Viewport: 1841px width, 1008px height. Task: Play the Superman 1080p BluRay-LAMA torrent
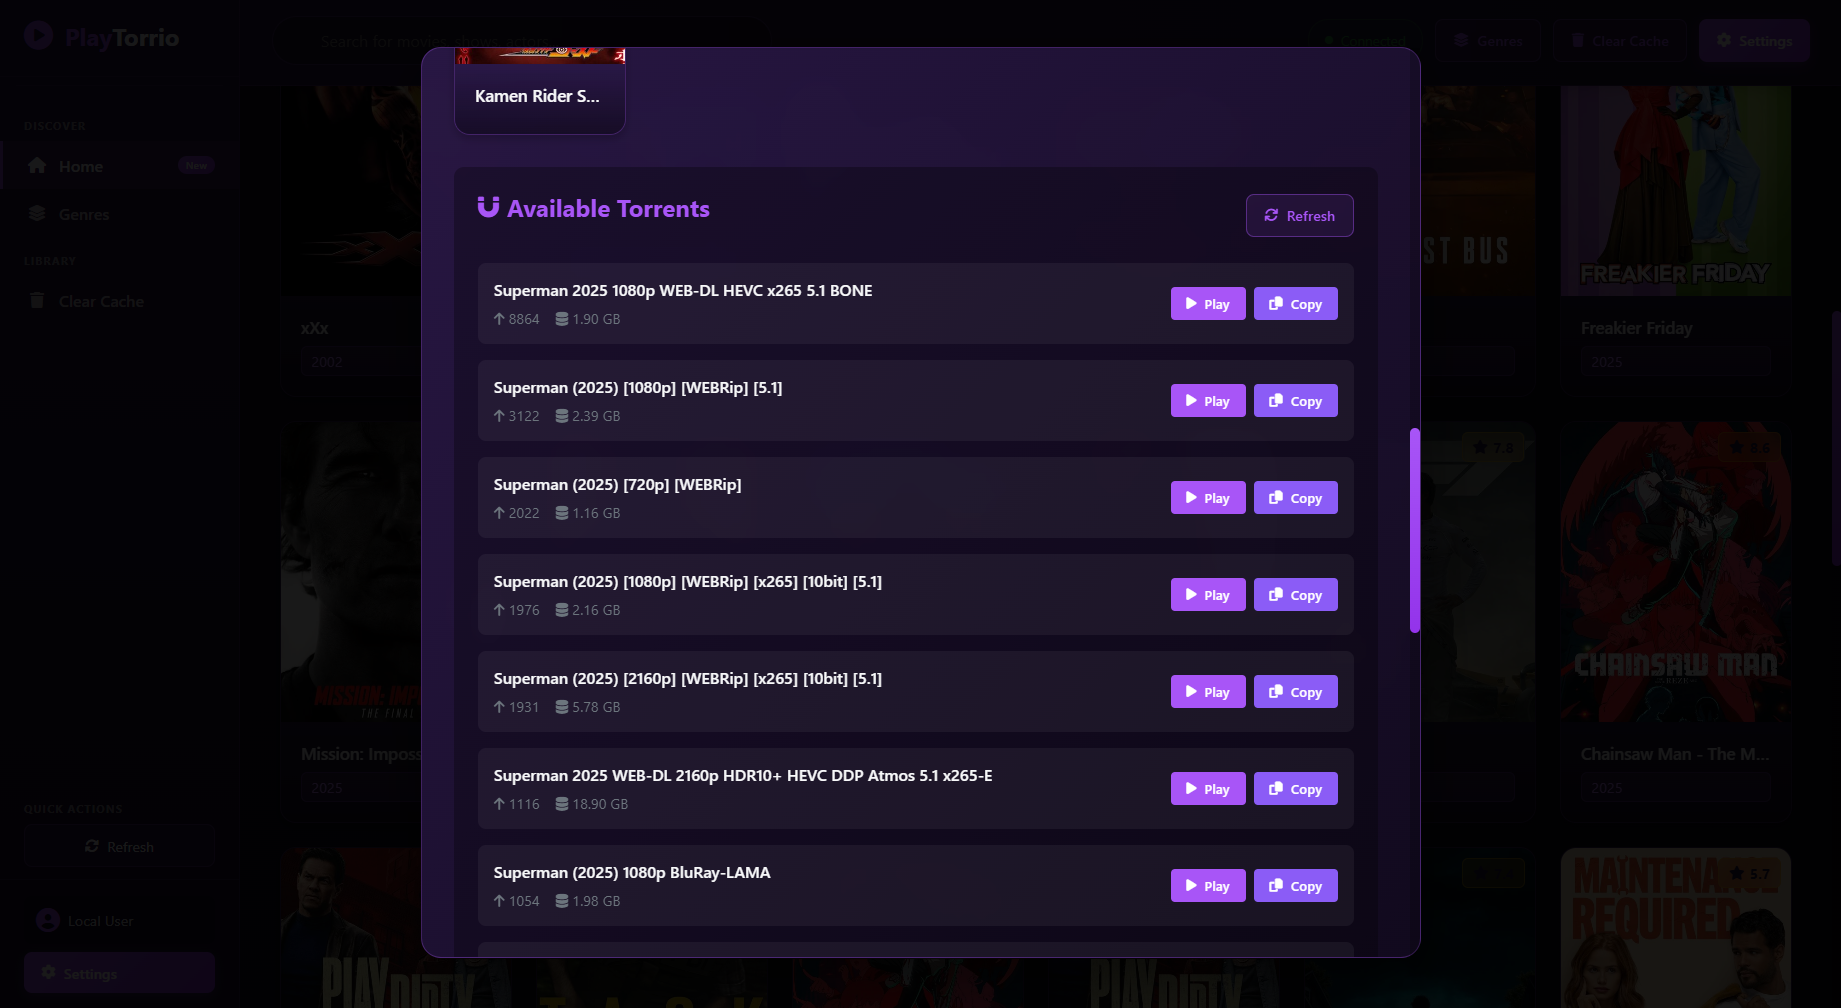1207,886
